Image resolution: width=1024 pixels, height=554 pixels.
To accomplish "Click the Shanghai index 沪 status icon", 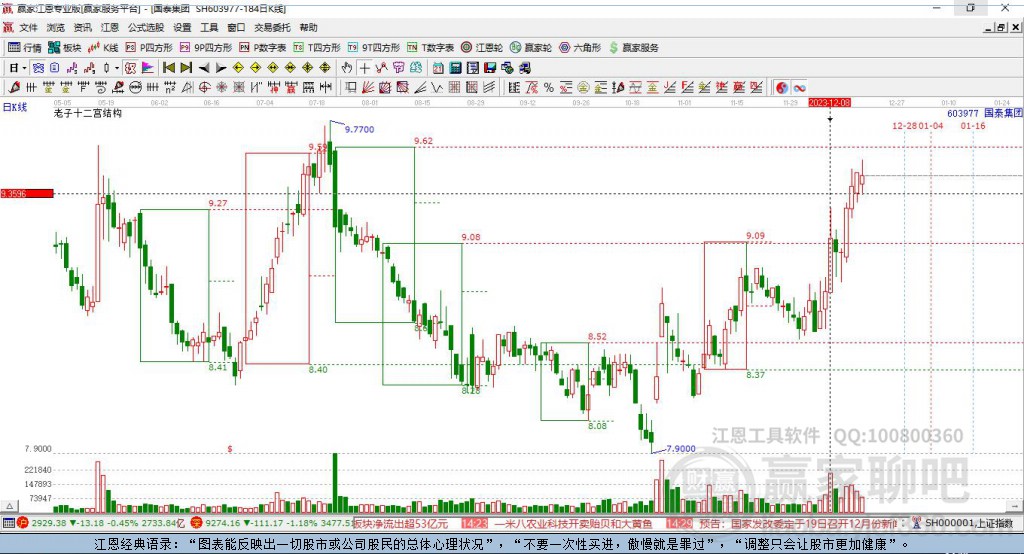I will pyautogui.click(x=23, y=523).
